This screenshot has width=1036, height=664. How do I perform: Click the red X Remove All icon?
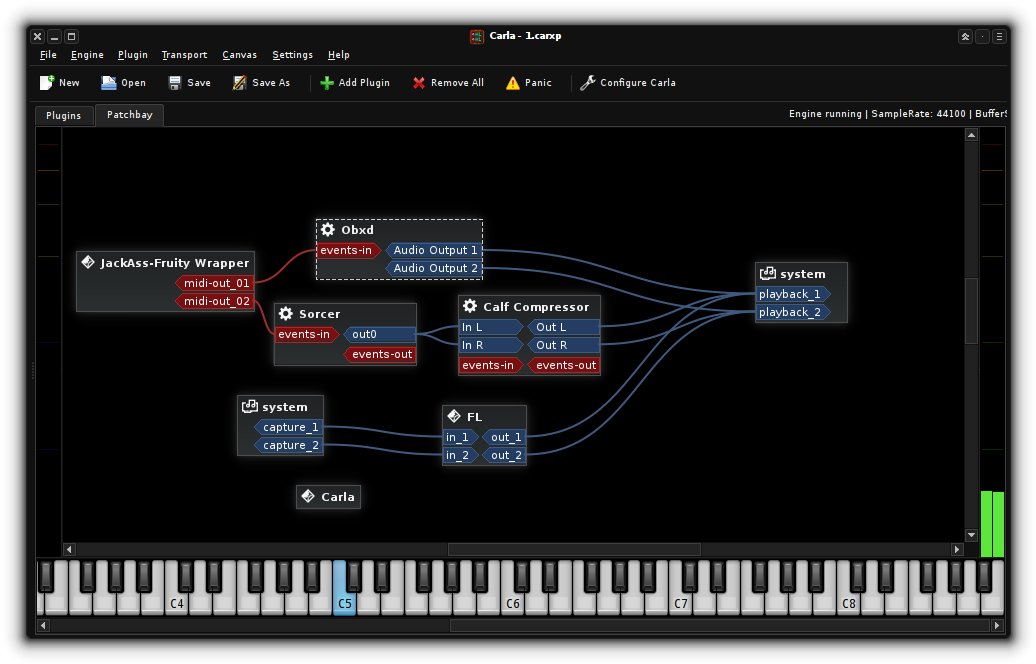click(x=419, y=83)
